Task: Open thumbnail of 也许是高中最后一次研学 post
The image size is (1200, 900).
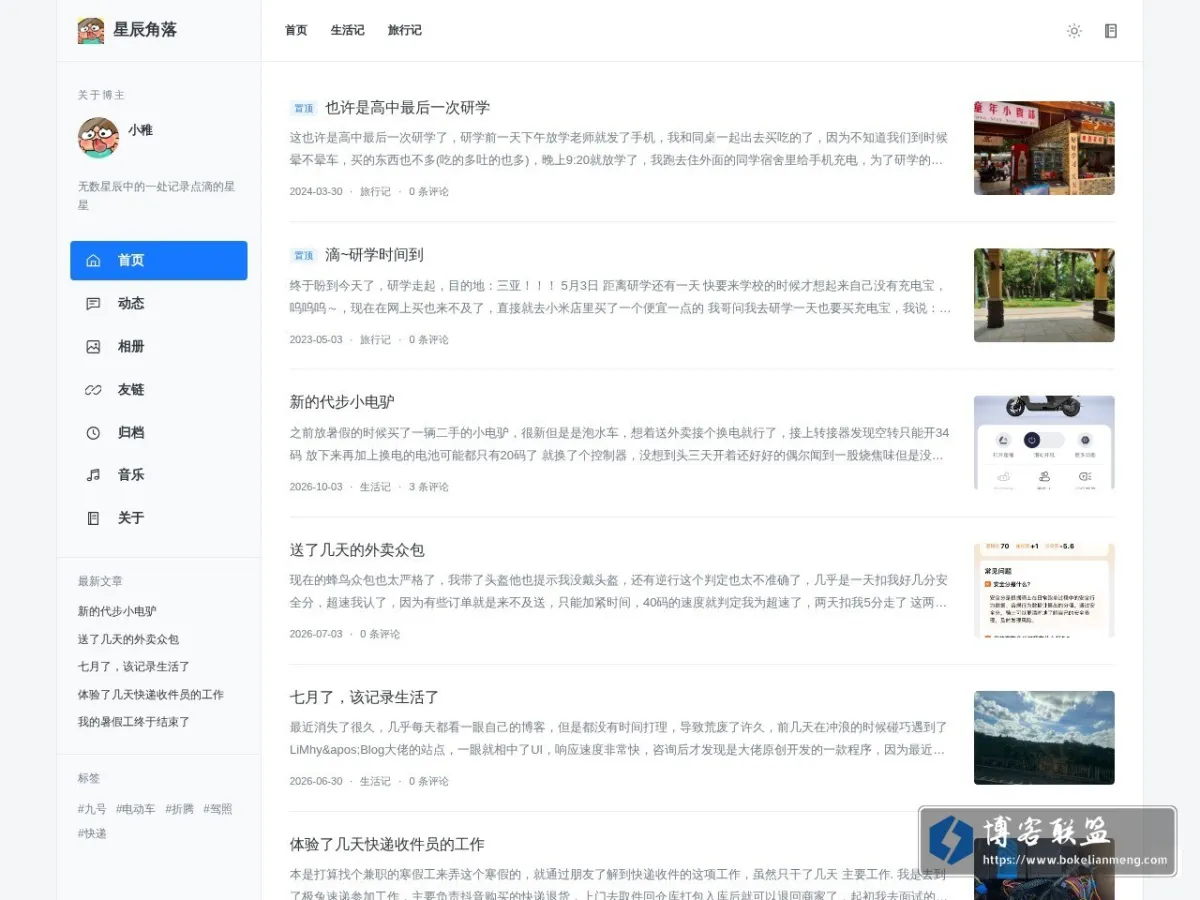Action: click(1044, 148)
